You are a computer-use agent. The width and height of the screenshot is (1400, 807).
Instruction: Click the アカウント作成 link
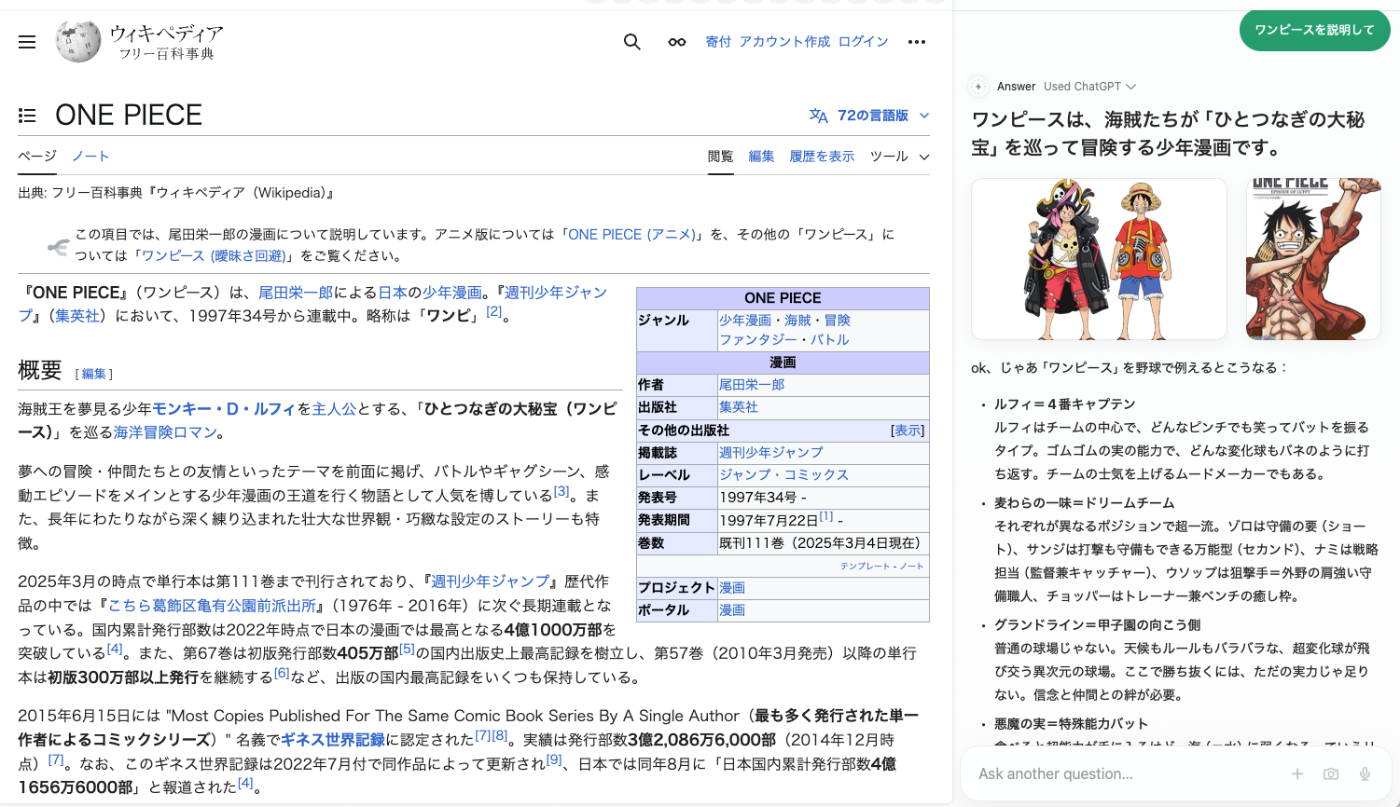point(785,42)
